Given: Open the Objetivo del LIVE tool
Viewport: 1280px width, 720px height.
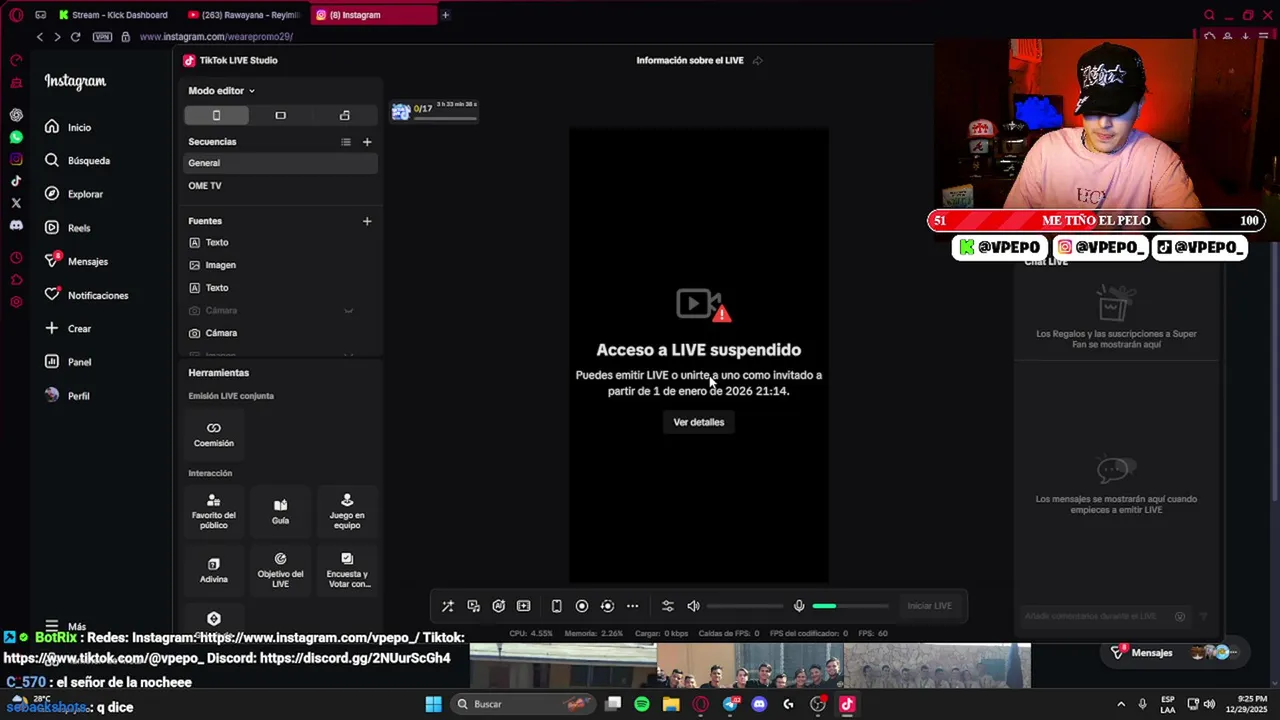Looking at the screenshot, I should coord(280,570).
